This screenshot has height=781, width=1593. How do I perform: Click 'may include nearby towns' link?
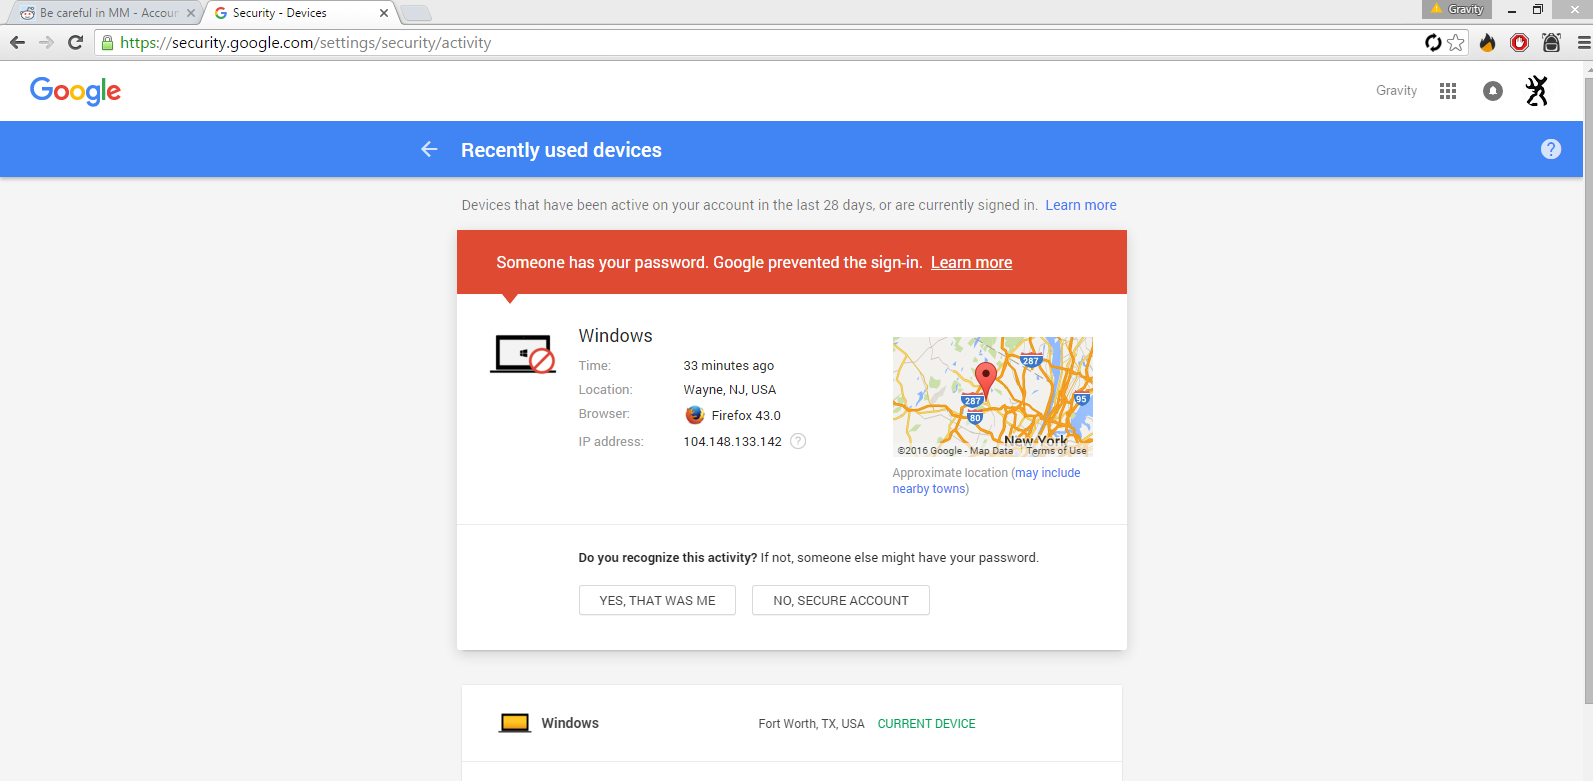[986, 481]
